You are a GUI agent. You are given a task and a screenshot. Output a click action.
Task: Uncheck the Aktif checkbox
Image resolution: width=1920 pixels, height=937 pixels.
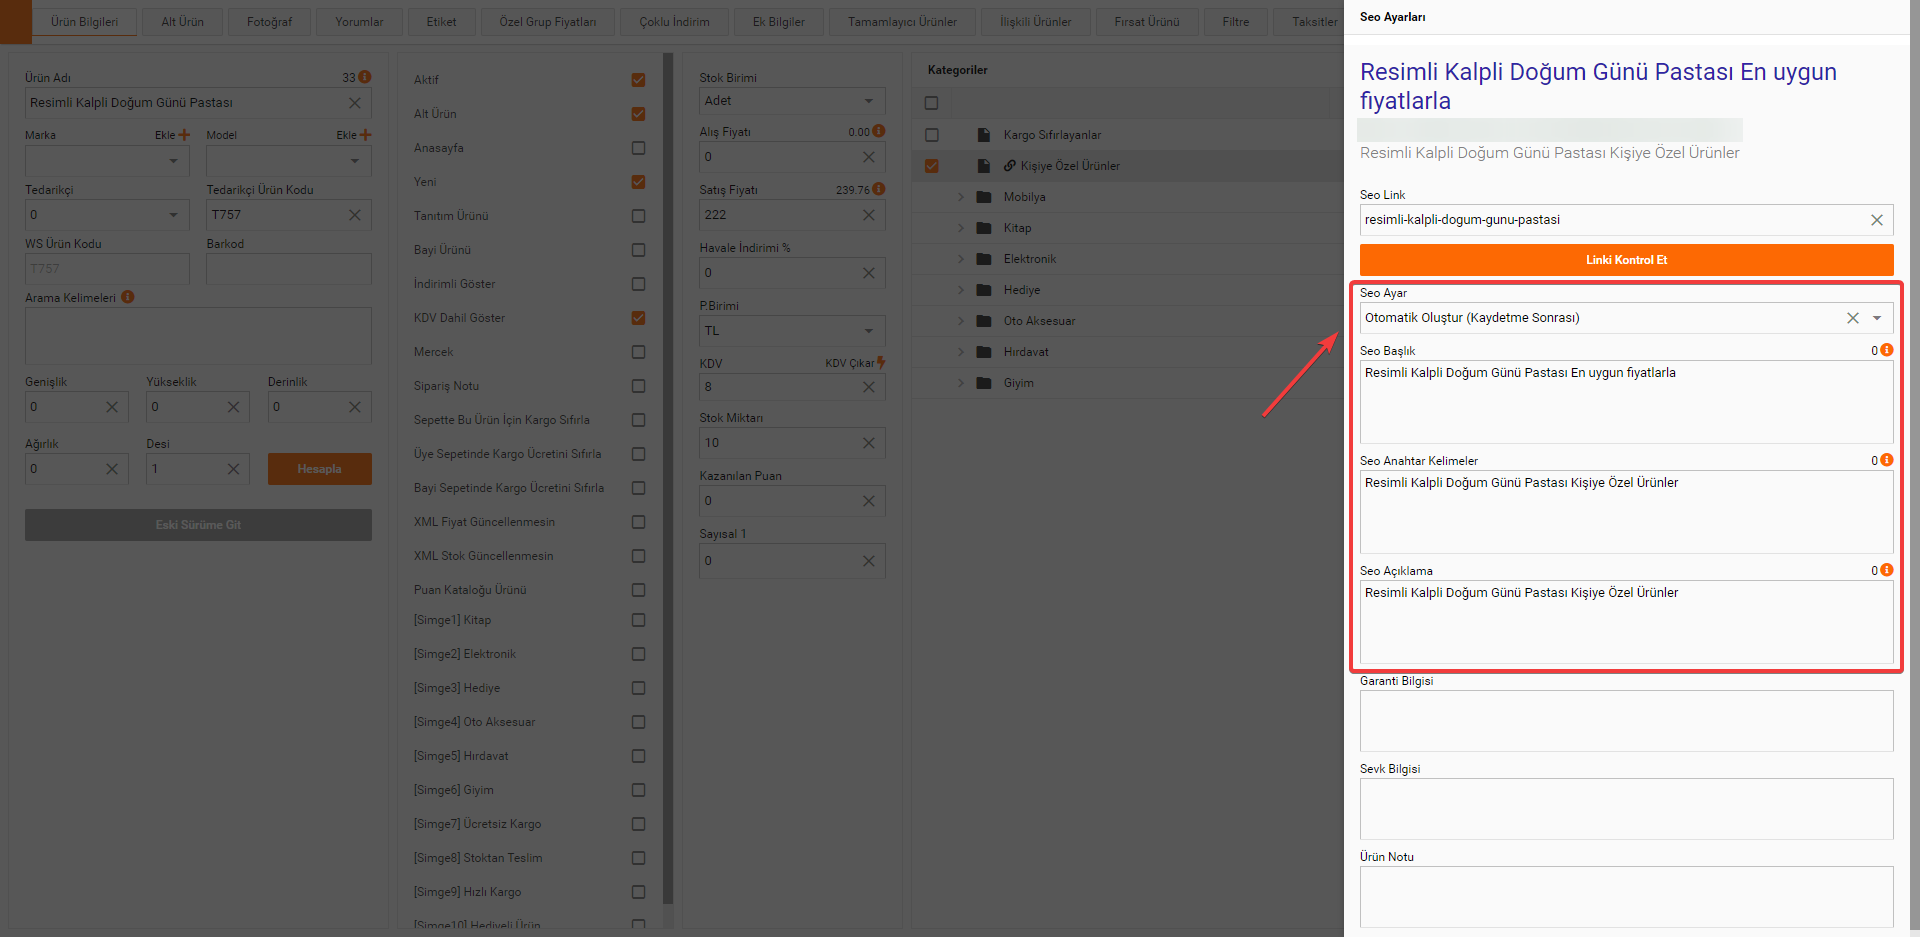pyautogui.click(x=638, y=80)
